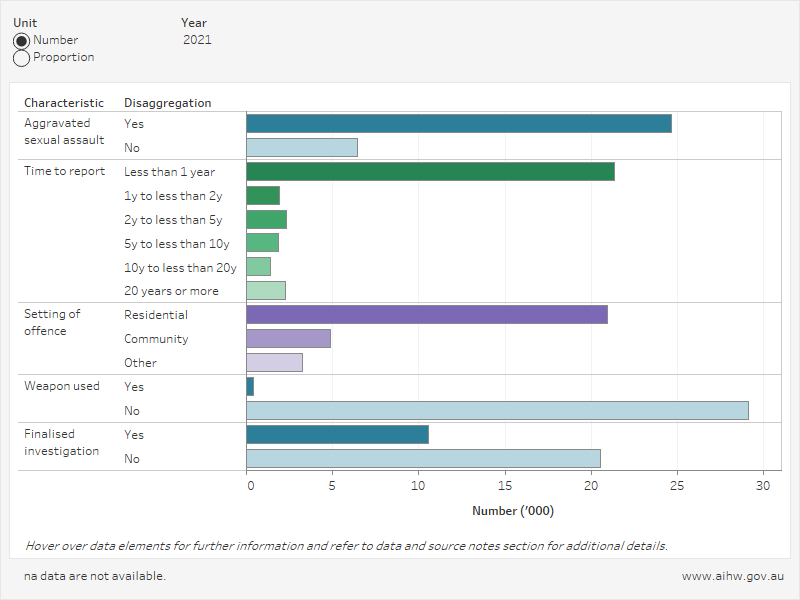Viewport: 800px width, 600px height.
Task: Click the 5y to less than 10y bar
Action: 262,244
